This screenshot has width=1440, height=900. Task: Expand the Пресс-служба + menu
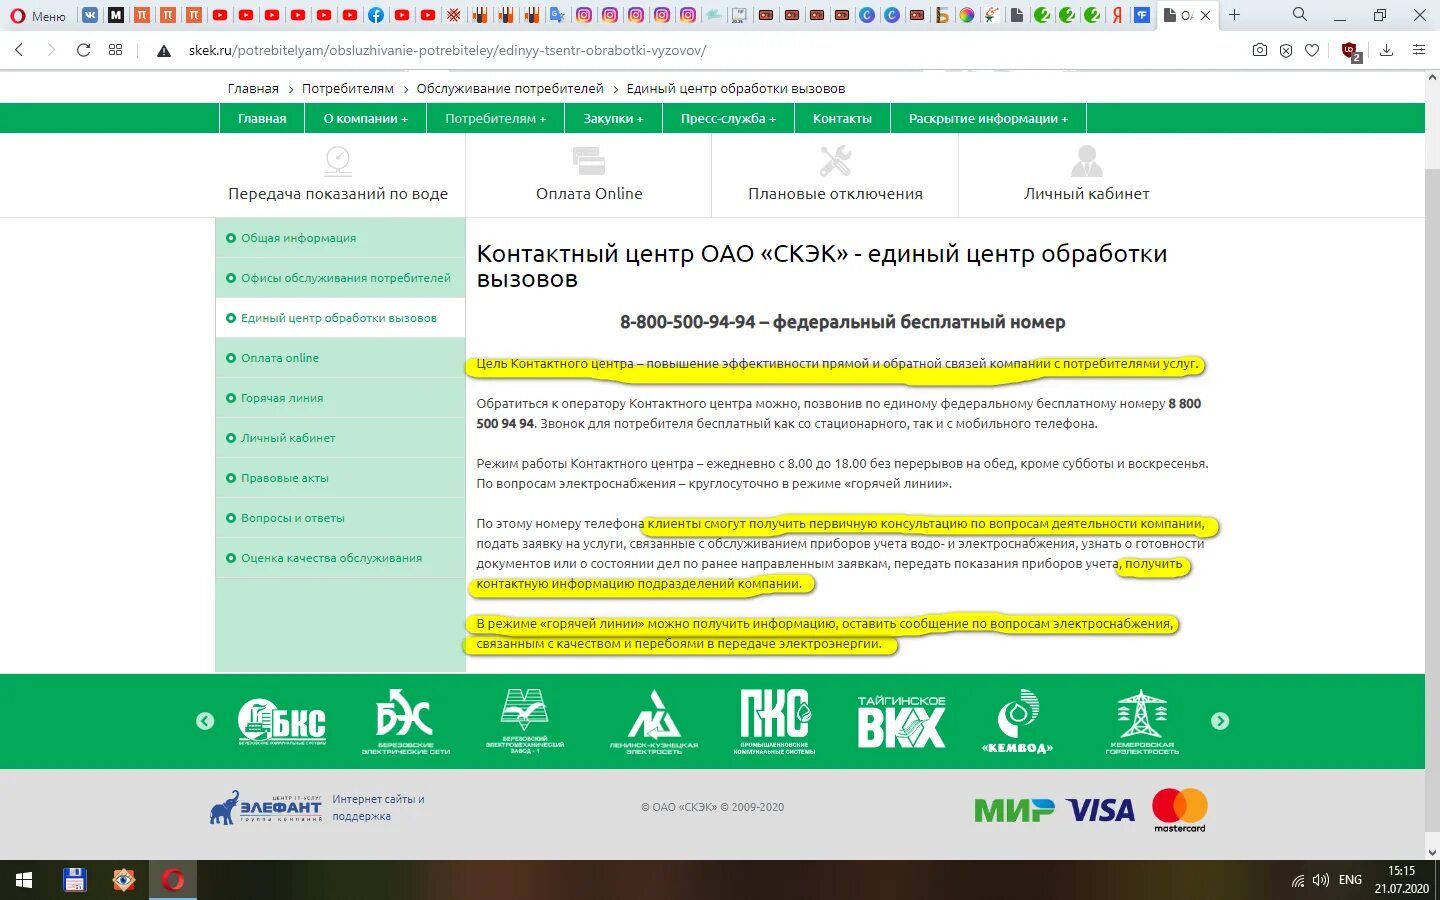[728, 118]
